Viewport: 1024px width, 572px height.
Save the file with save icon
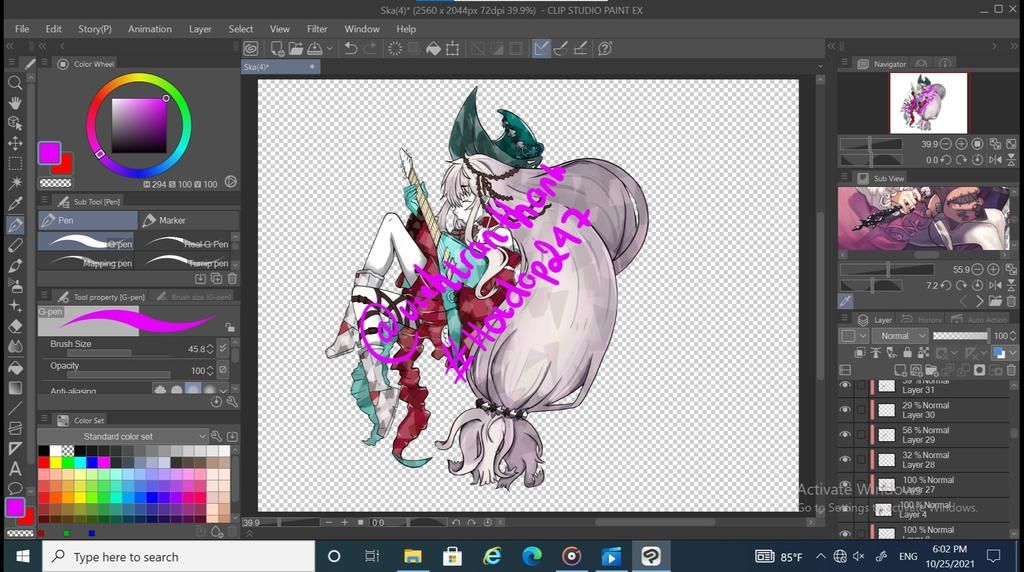[x=315, y=48]
